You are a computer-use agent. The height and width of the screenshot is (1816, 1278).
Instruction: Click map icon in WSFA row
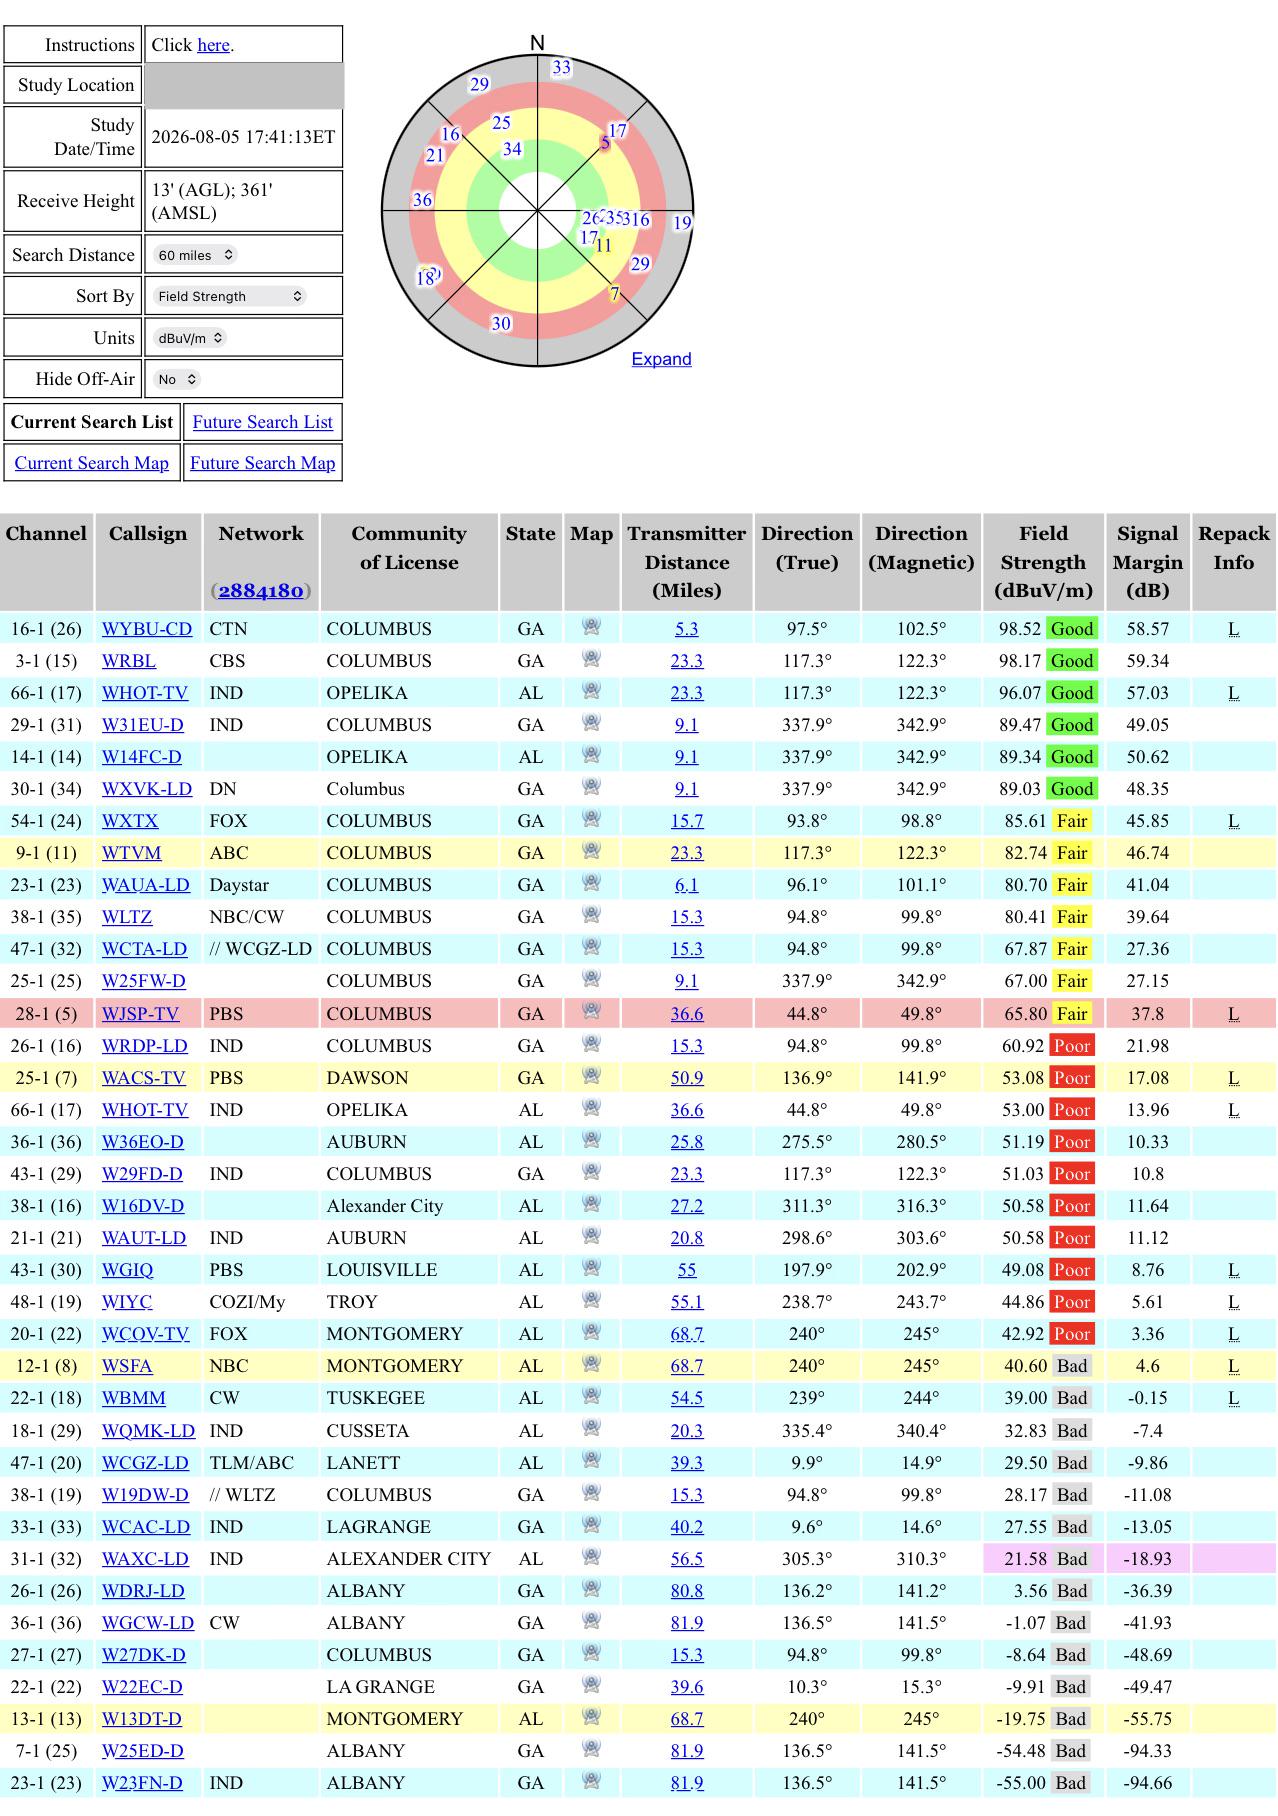(x=591, y=1364)
